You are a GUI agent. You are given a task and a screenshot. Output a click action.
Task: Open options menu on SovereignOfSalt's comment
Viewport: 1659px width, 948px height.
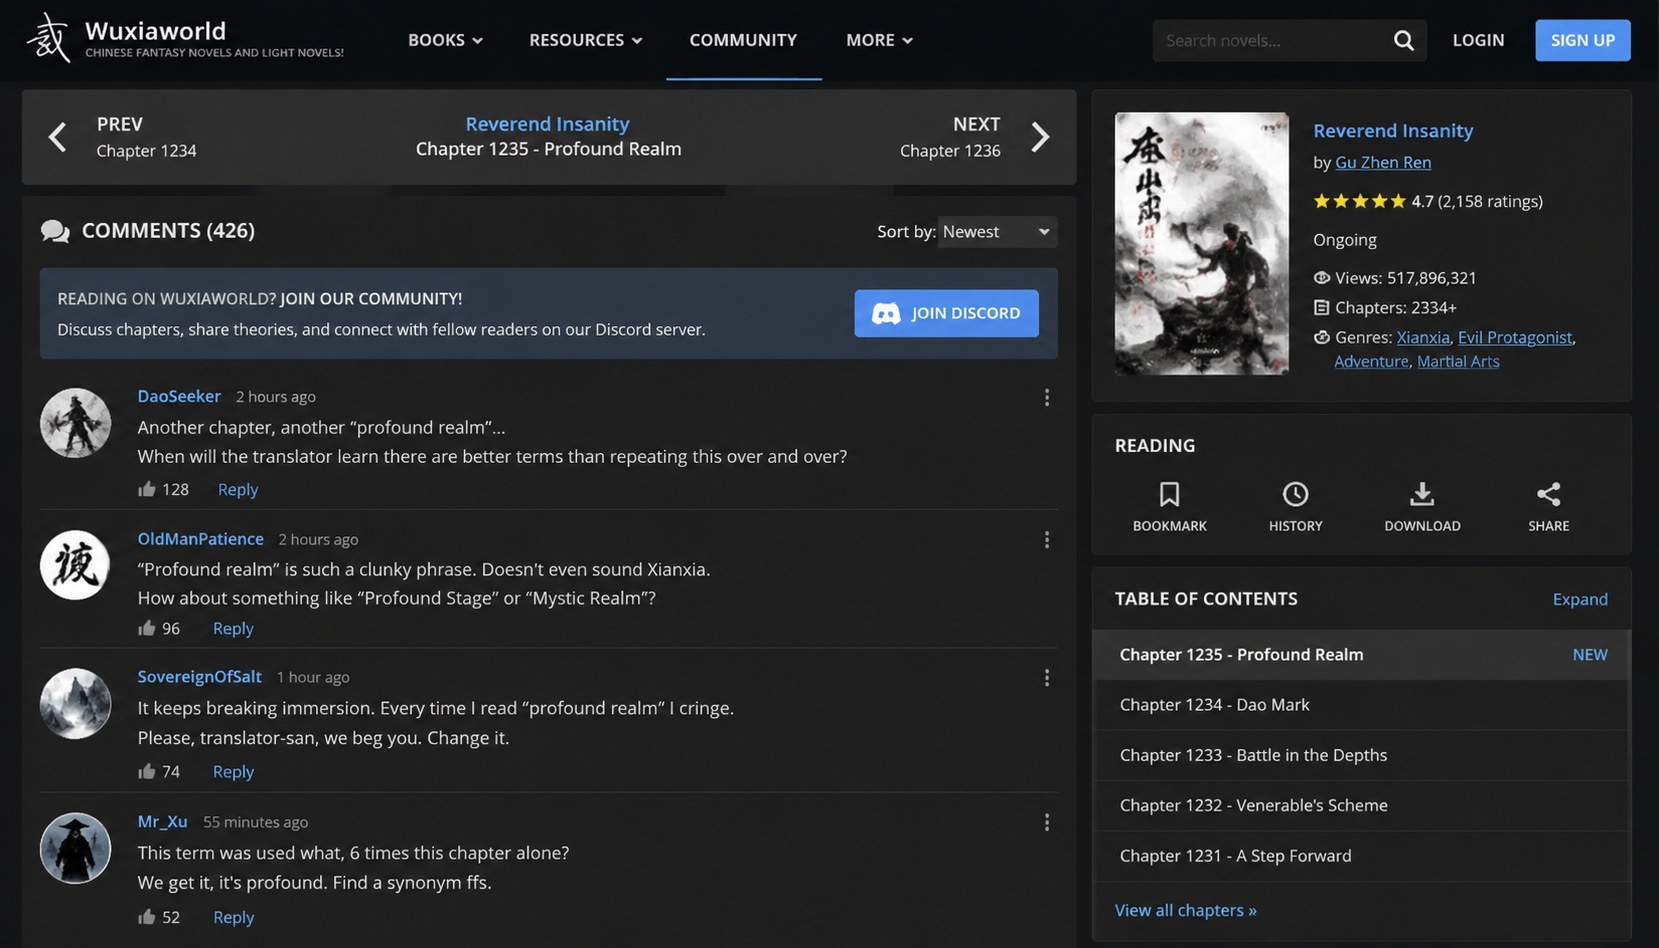(x=1046, y=678)
